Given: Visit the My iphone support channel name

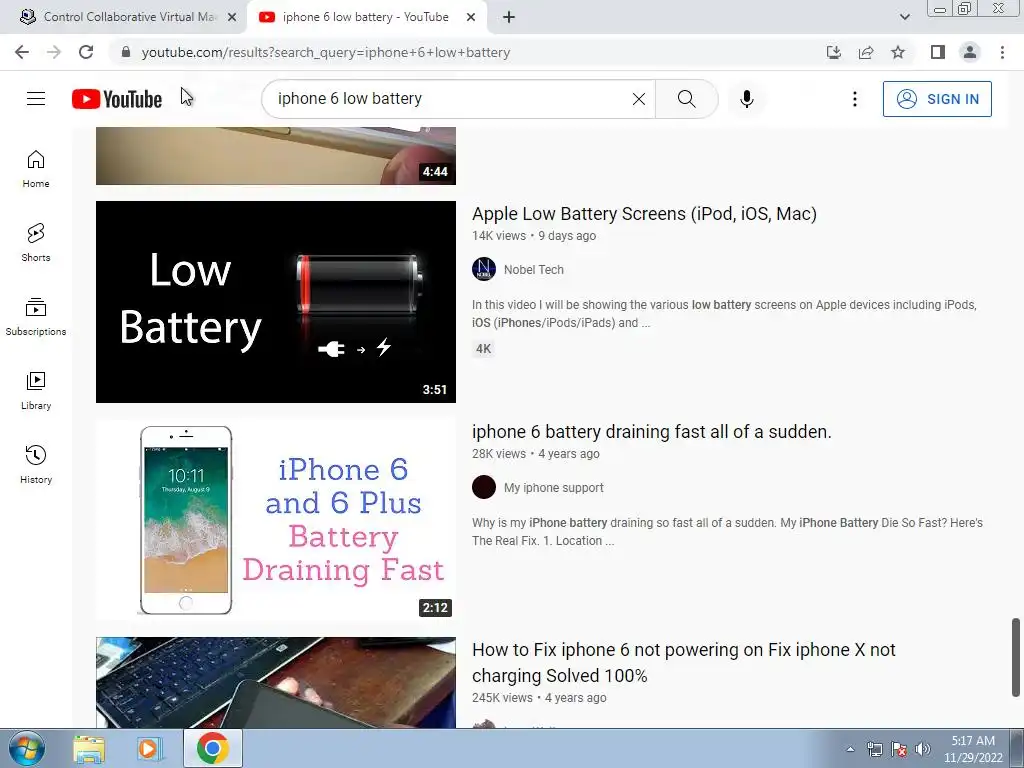Looking at the screenshot, I should click(x=554, y=488).
